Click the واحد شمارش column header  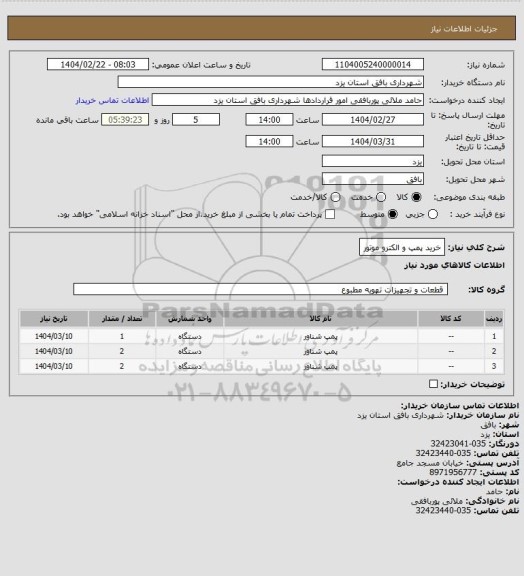click(x=190, y=319)
